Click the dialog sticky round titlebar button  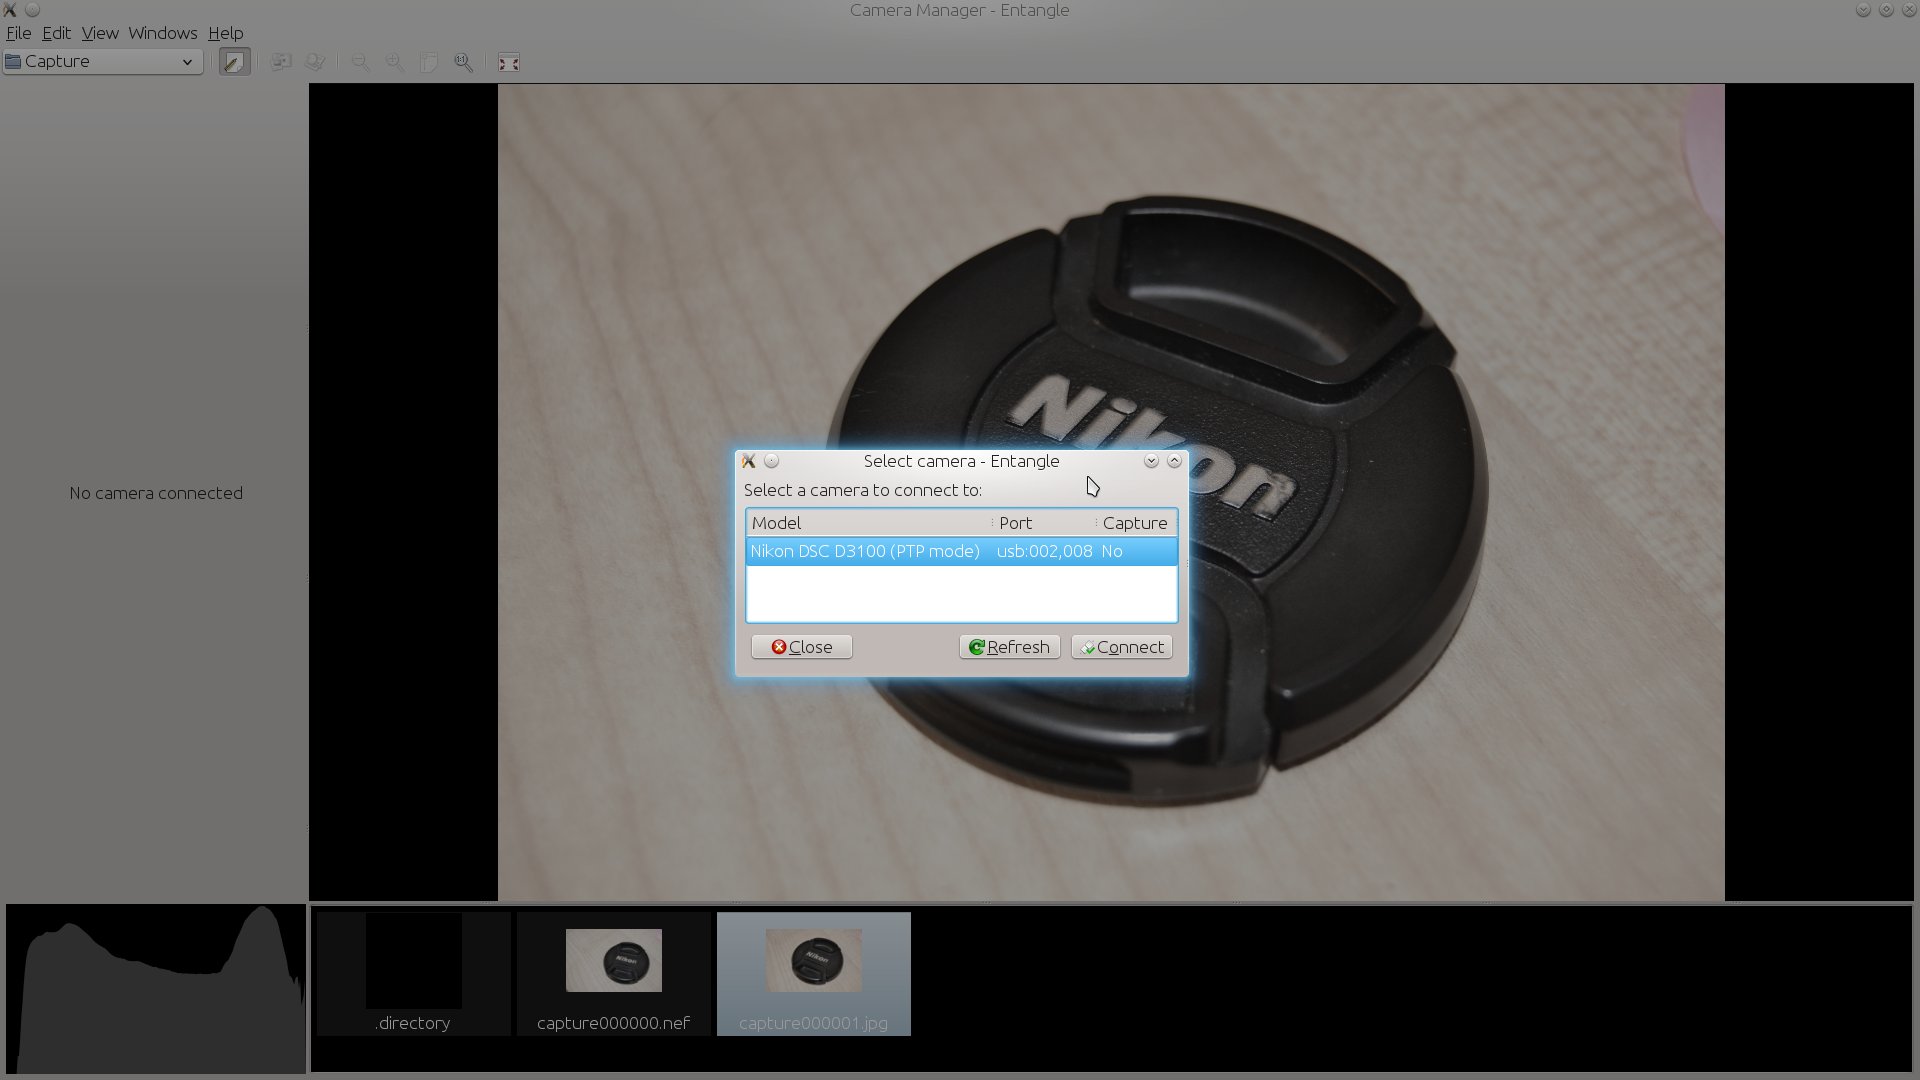(771, 461)
